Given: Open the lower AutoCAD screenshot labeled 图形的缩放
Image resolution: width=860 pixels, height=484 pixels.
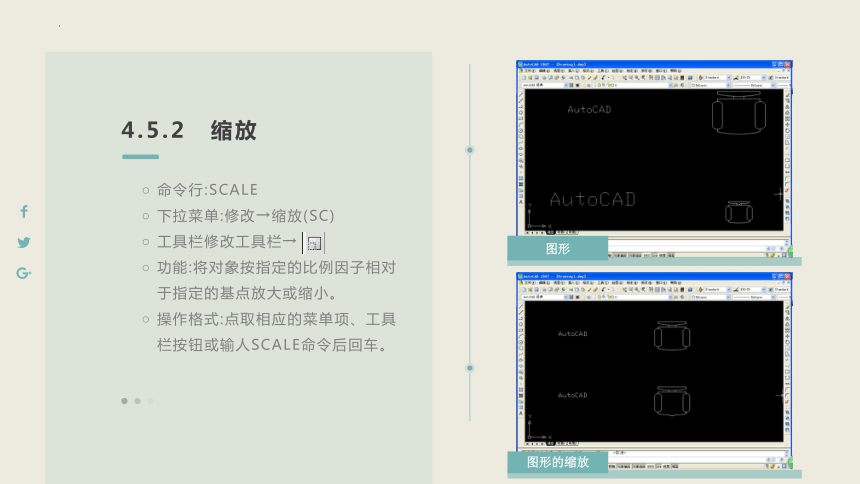Looking at the screenshot, I should pos(654,371).
